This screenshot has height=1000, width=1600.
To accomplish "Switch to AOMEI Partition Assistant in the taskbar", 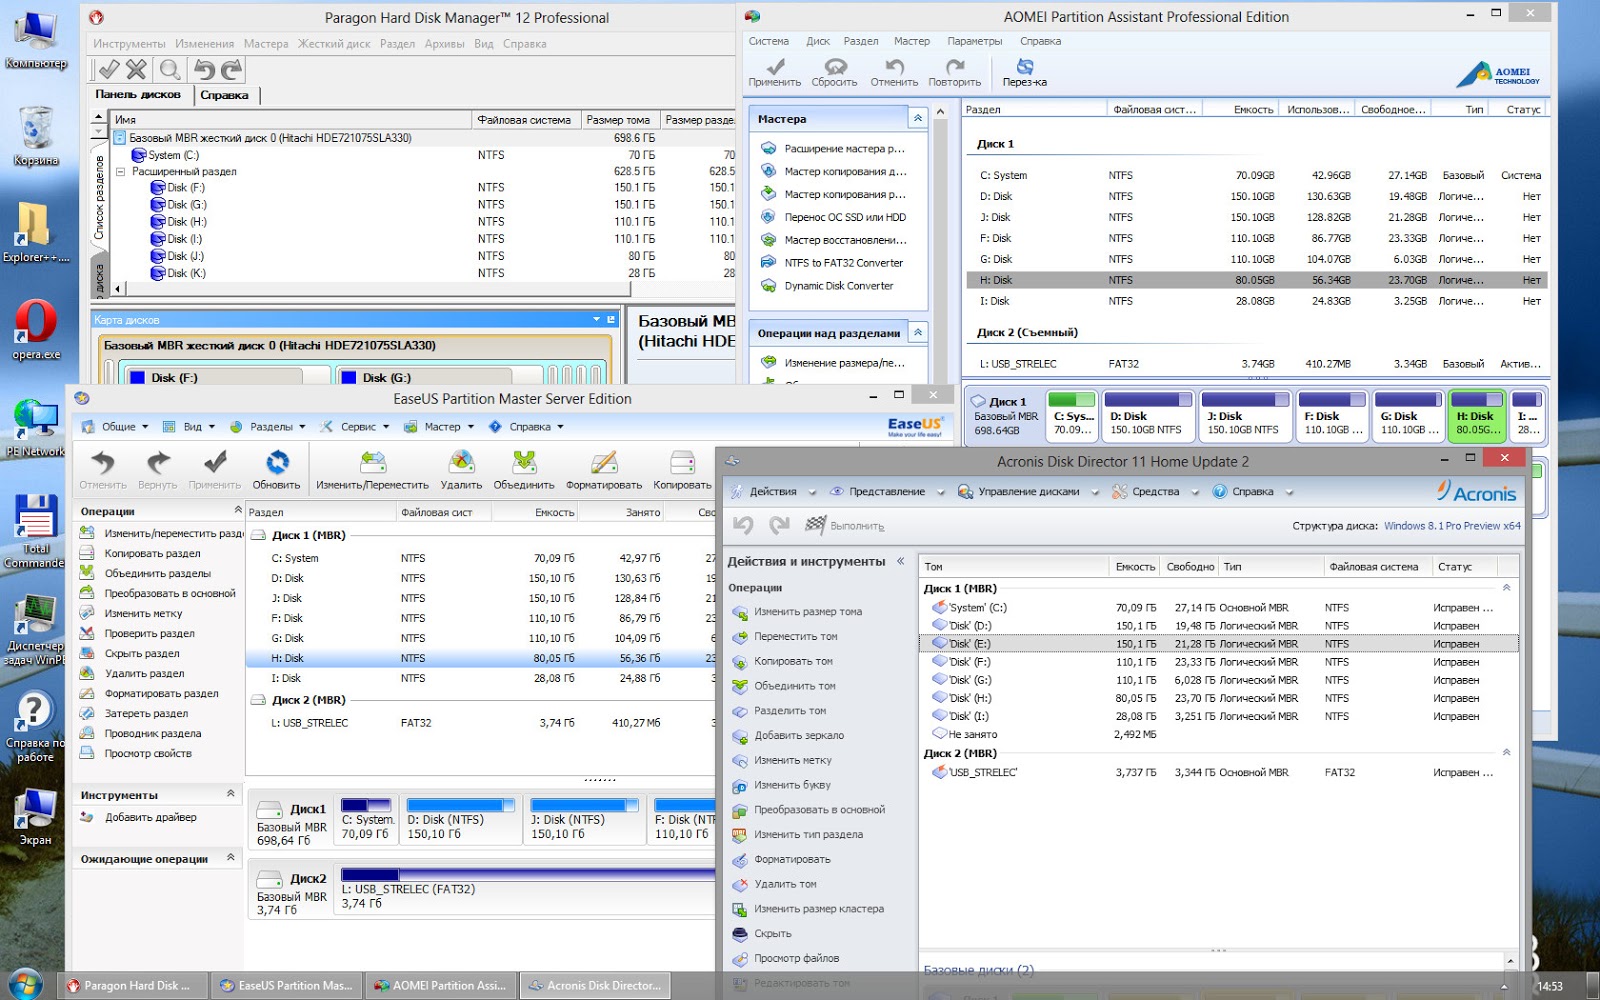I will tap(440, 985).
